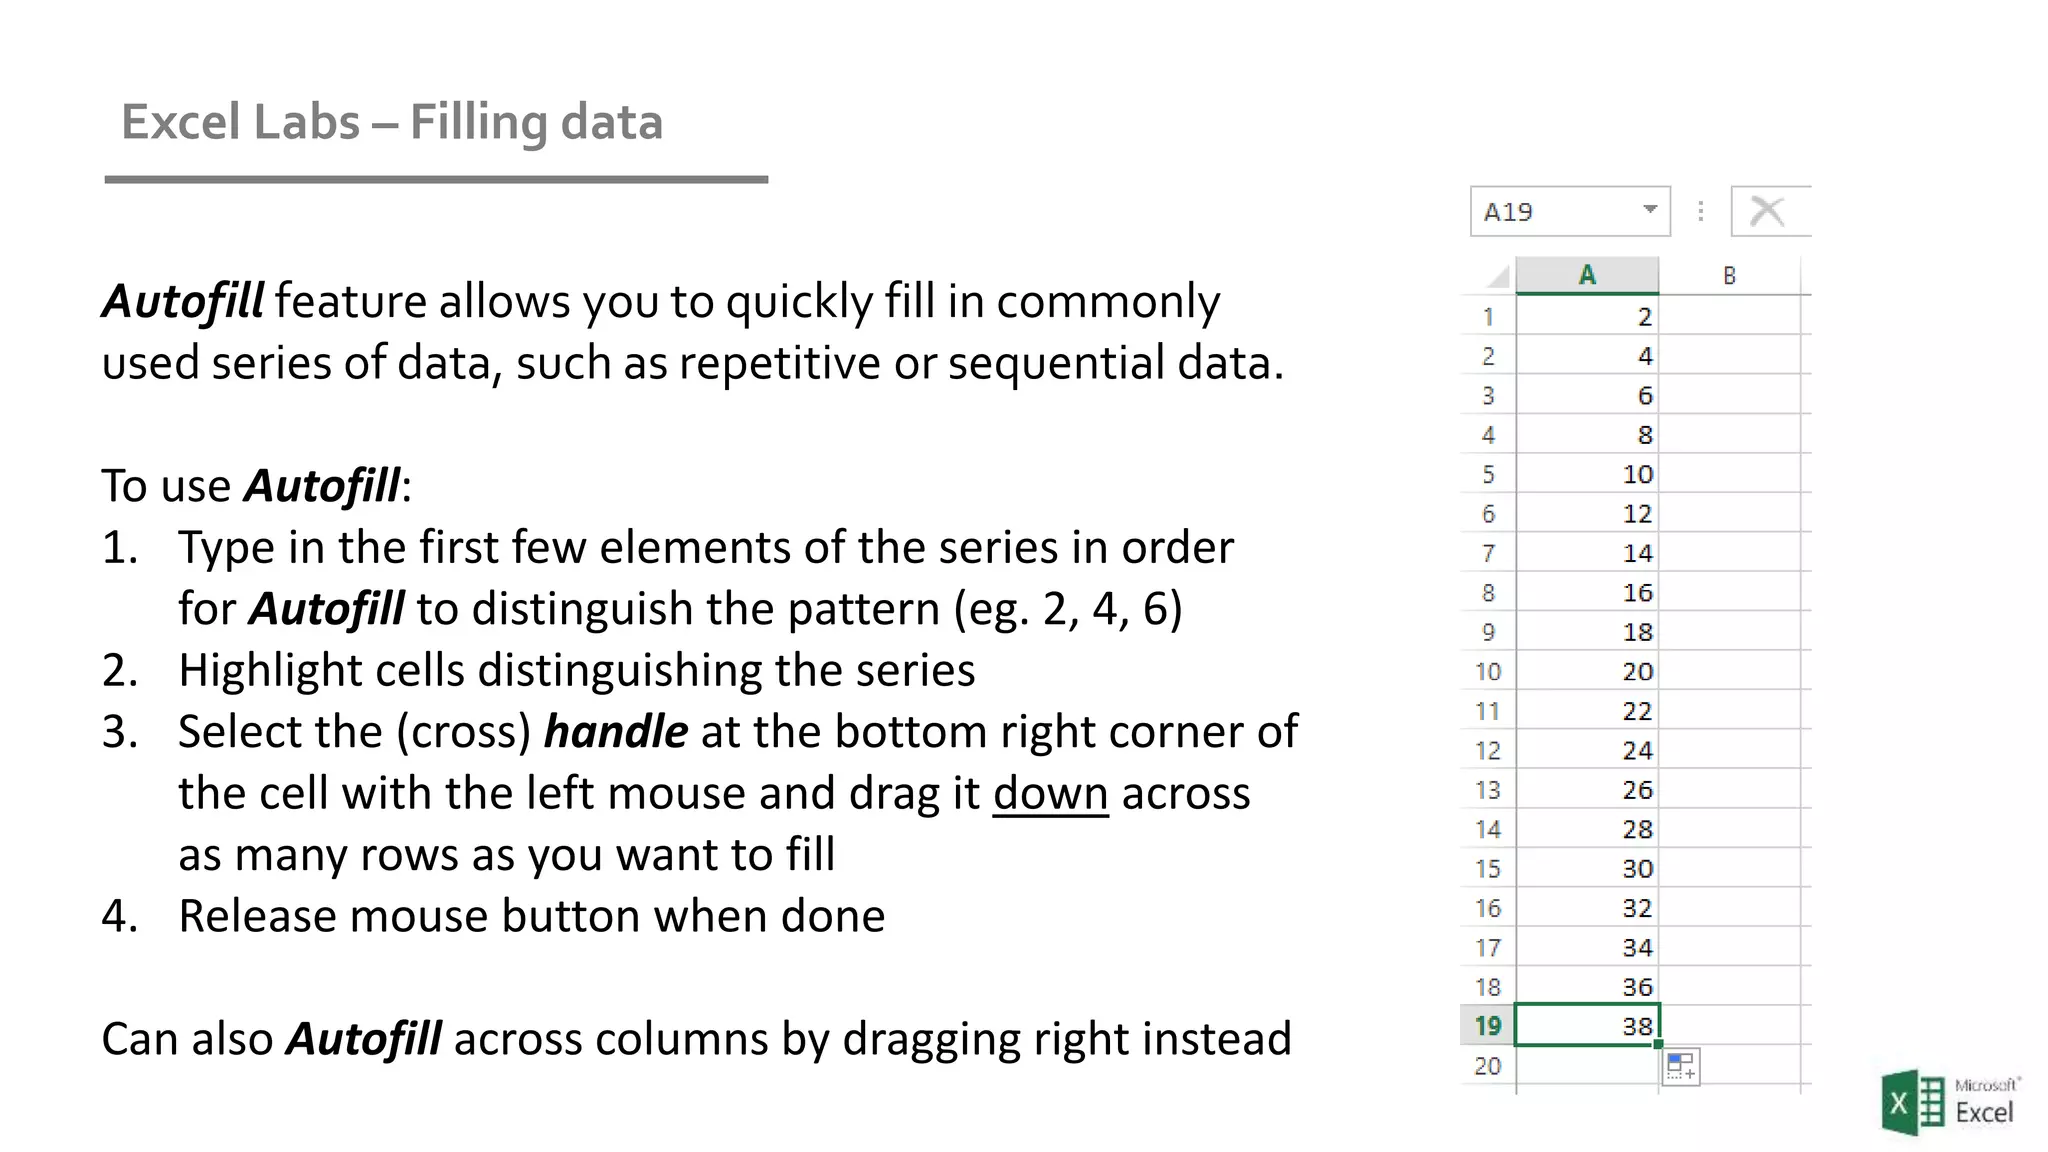The image size is (2048, 1152).
Task: Select row 20 header
Action: [x=1488, y=1066]
